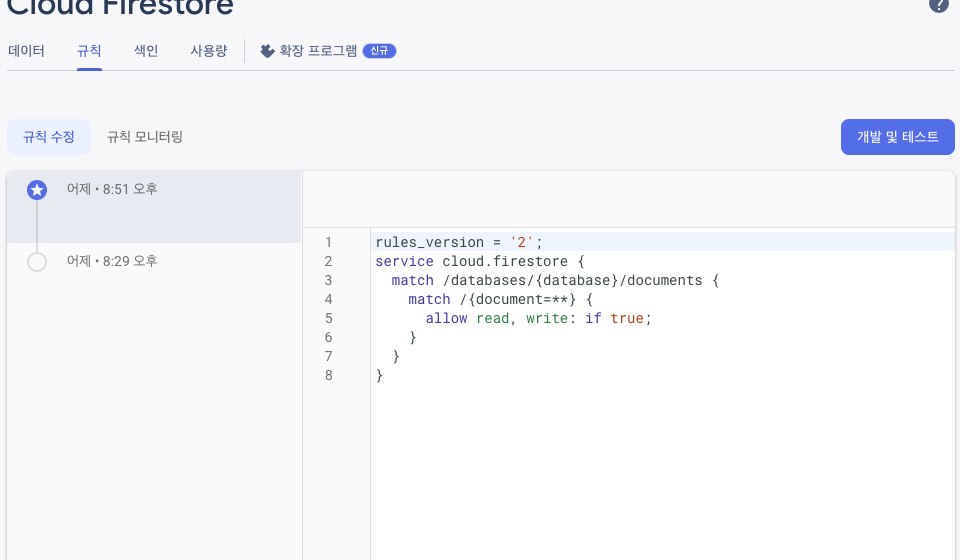Switch to the 색인 tab
The width and height of the screenshot is (960, 560).
(146, 51)
